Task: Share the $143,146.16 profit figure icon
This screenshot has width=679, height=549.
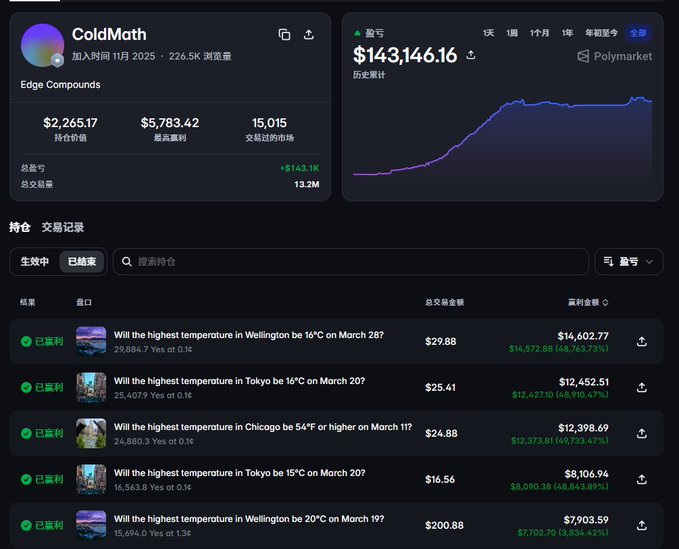Action: [471, 55]
